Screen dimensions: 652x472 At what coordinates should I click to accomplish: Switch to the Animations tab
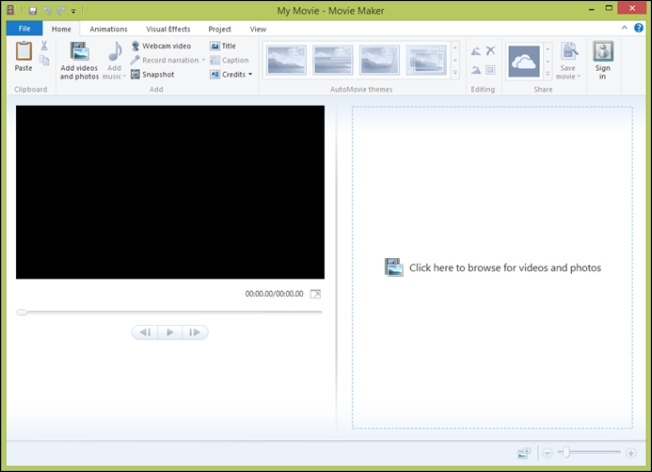109,29
